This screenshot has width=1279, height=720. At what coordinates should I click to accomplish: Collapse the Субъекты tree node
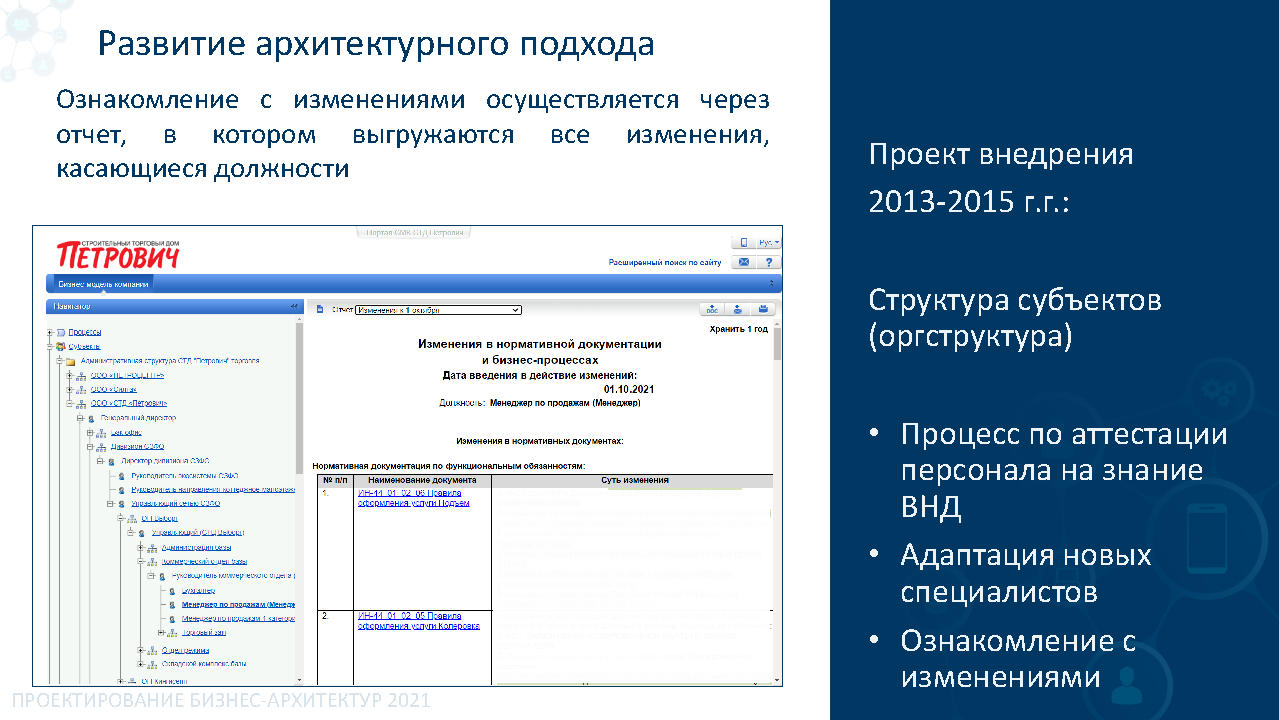(50, 346)
